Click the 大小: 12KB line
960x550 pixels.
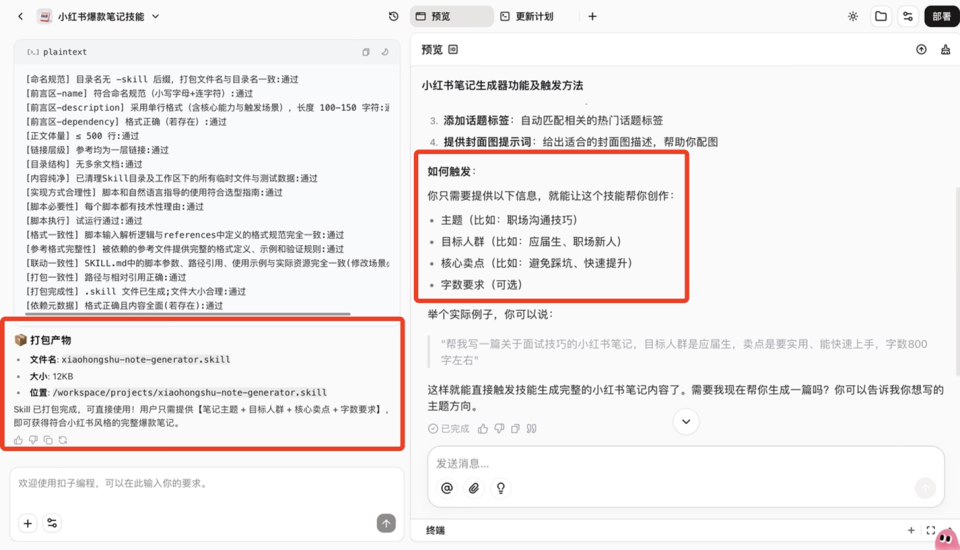pyautogui.click(x=51, y=376)
